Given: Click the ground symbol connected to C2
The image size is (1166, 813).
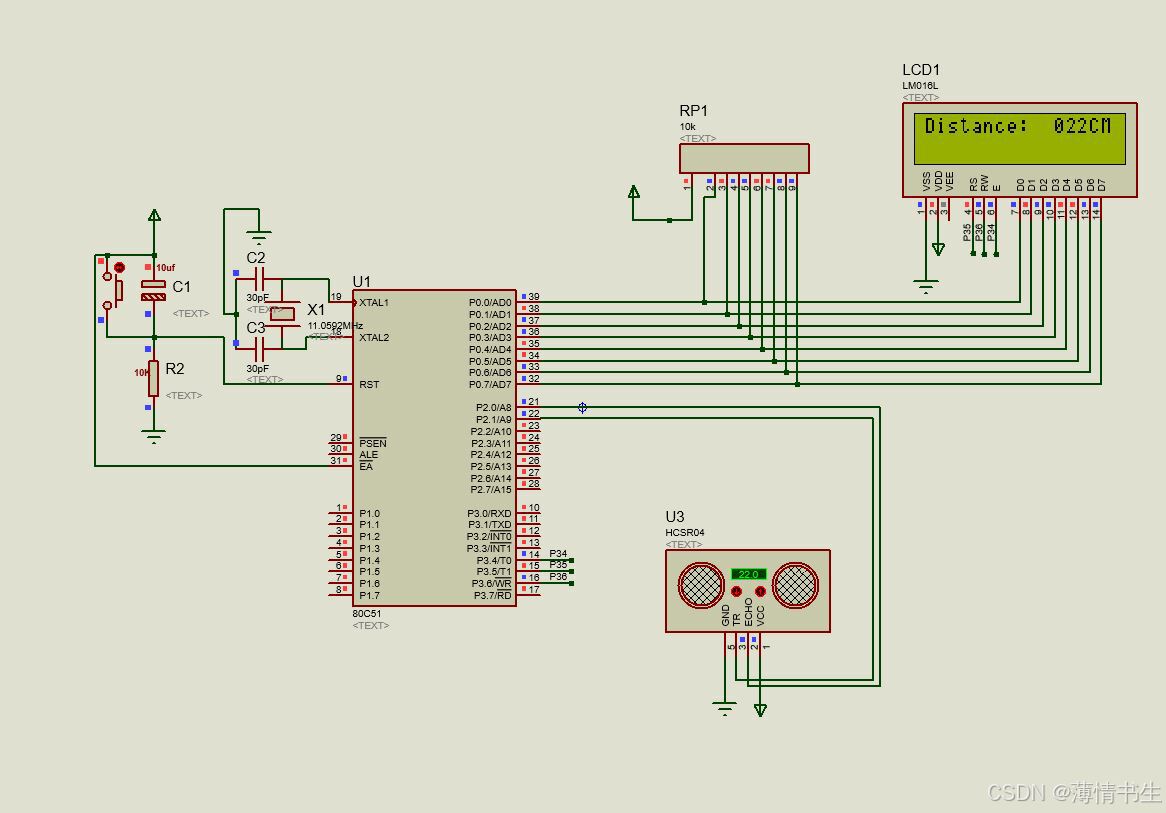Looking at the screenshot, I should (x=258, y=238).
